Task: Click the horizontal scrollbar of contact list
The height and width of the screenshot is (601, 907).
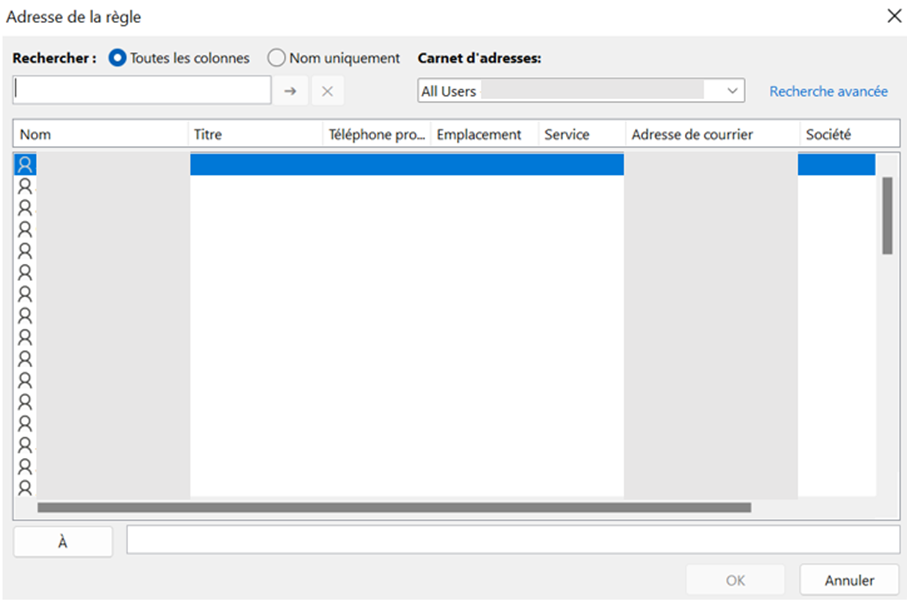Action: click(394, 507)
